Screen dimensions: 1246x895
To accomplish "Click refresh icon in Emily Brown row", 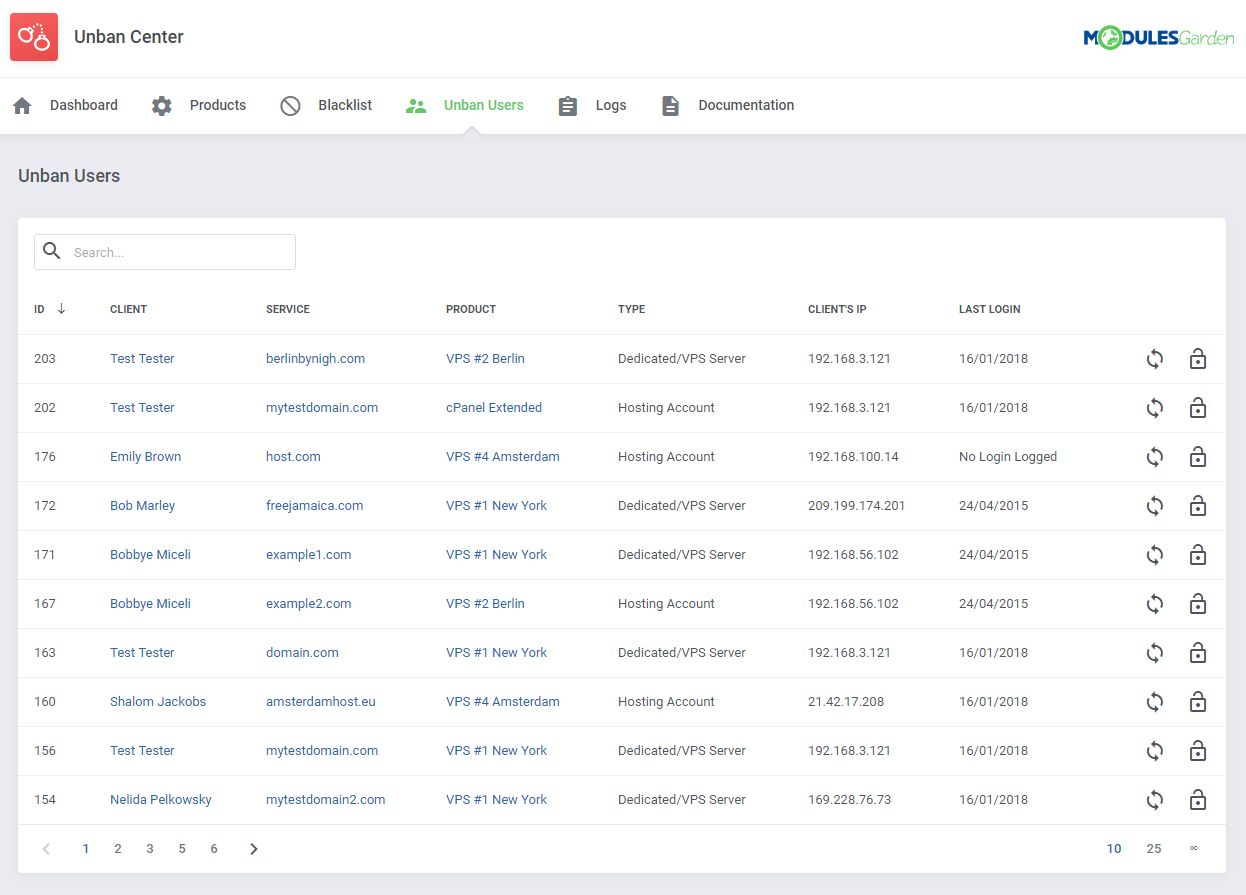I will point(1155,457).
